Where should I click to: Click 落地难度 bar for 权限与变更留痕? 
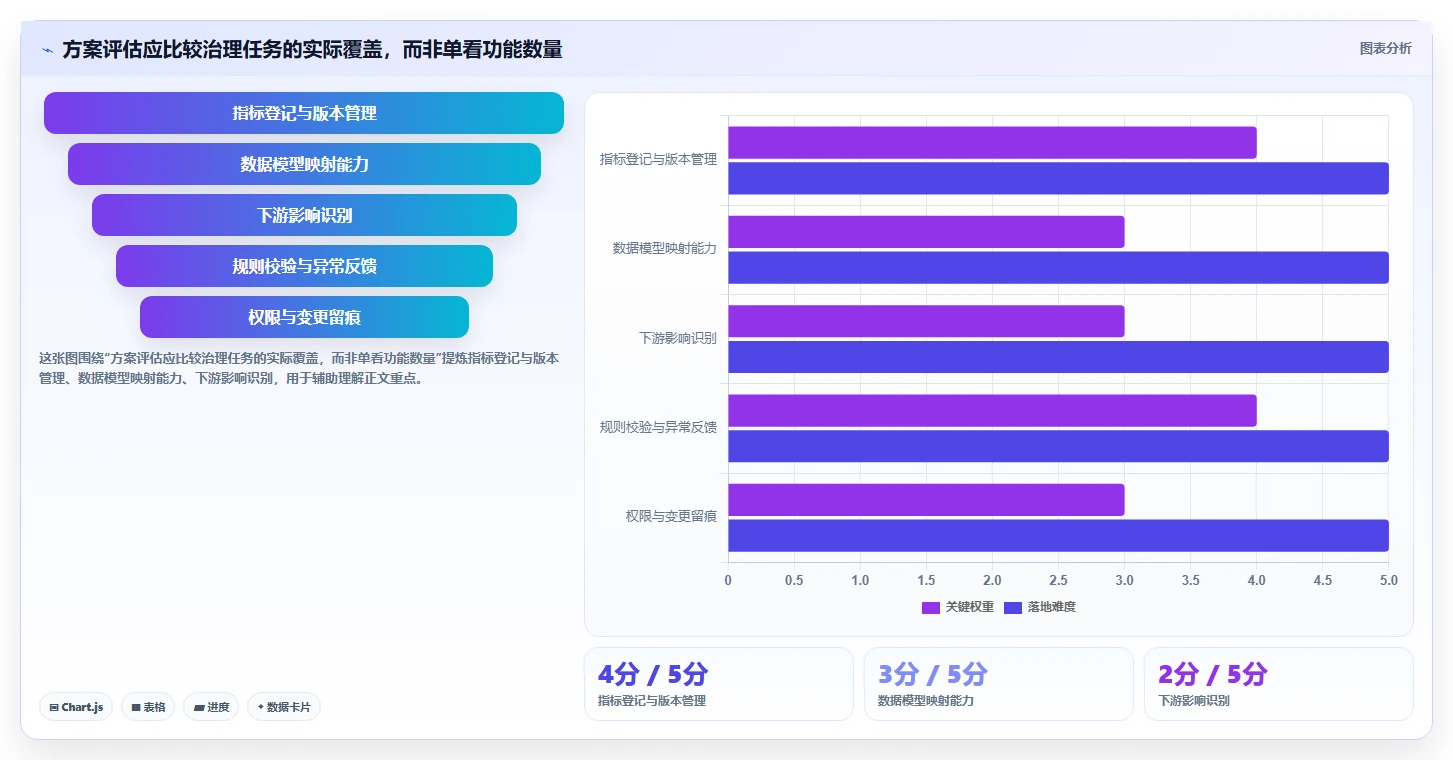click(1058, 535)
